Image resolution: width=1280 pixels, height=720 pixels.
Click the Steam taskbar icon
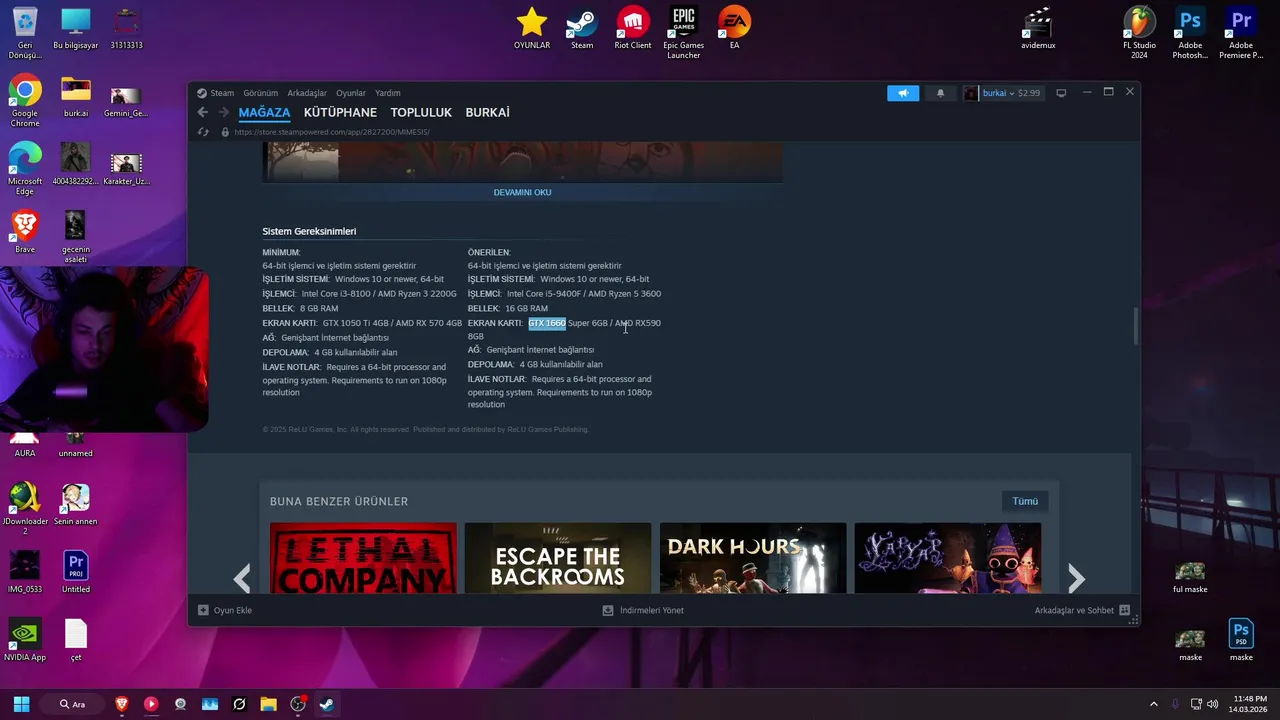pyautogui.click(x=327, y=704)
